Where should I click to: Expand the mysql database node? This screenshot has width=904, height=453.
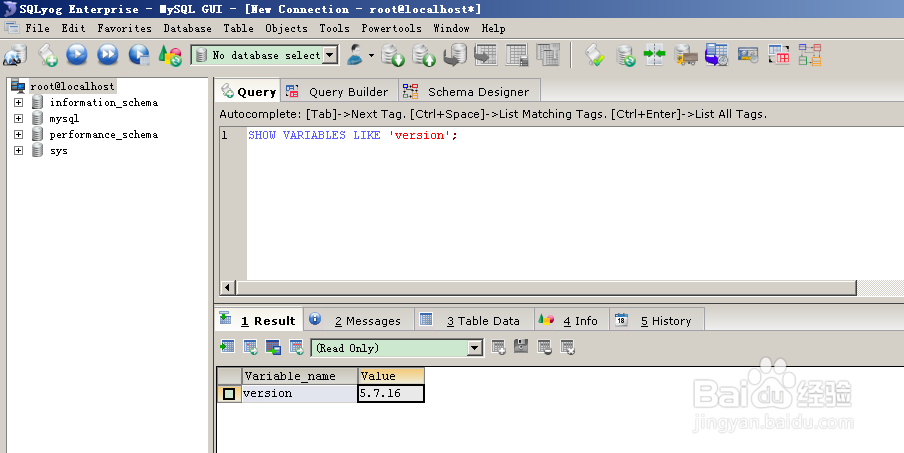(x=18, y=119)
